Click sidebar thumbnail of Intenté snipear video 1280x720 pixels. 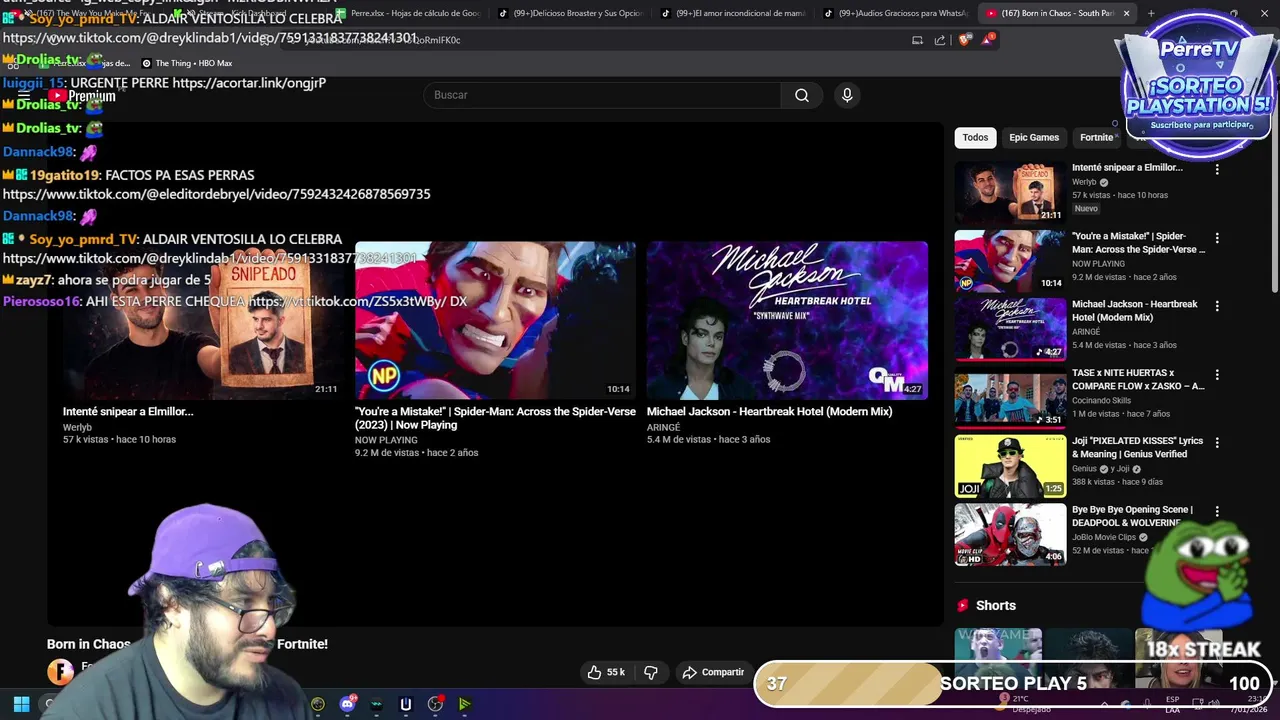coord(1010,192)
